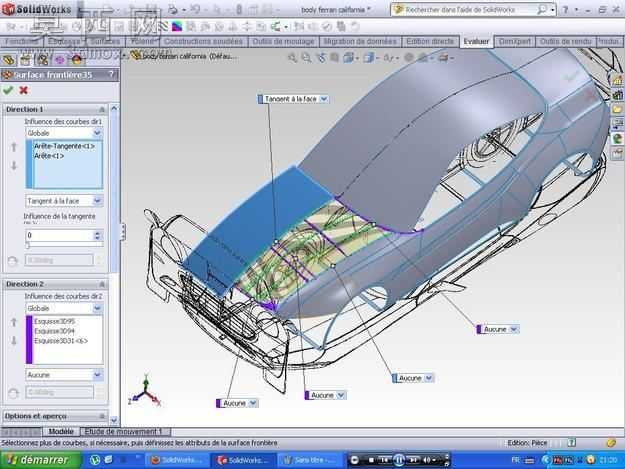Mute the media player volume

(426, 460)
